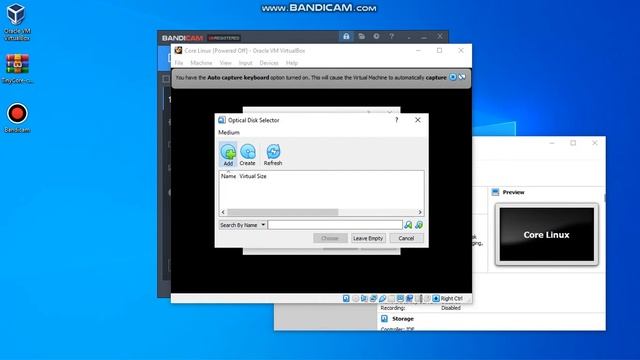Open the Bandicam desktop shortcut
The width and height of the screenshot is (640, 360).
coord(17,118)
